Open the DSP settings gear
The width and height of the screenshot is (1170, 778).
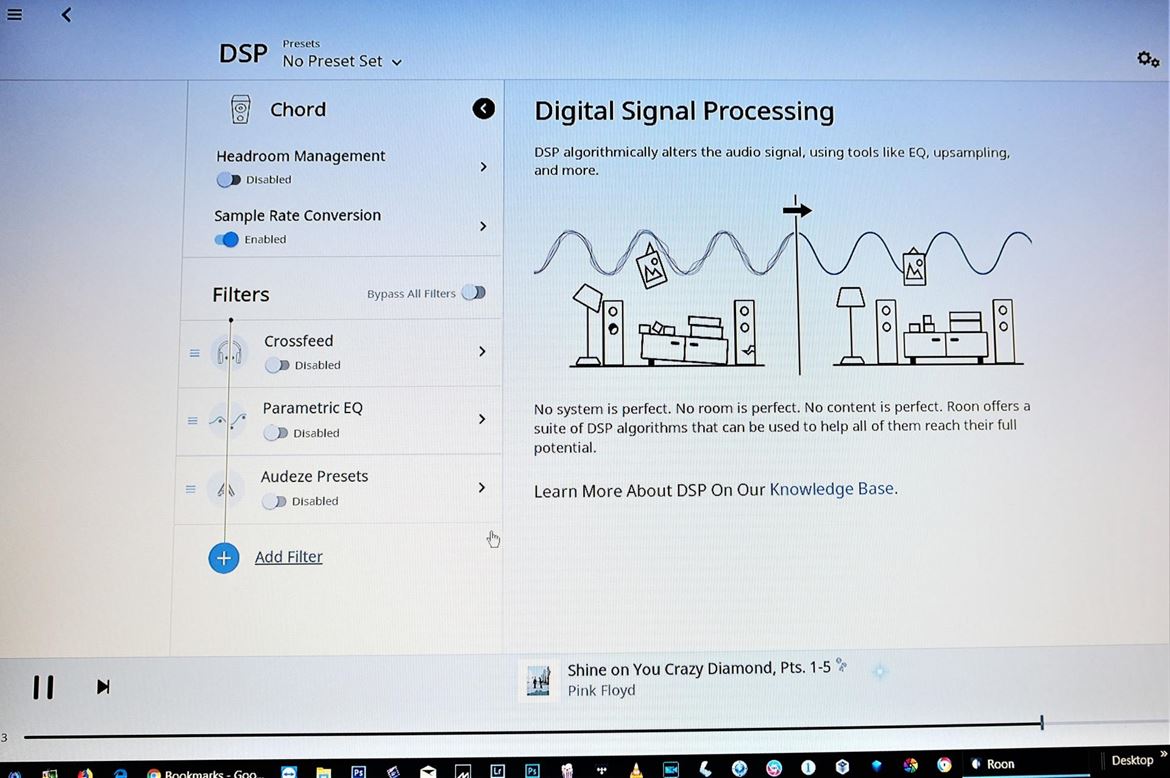coord(1148,59)
